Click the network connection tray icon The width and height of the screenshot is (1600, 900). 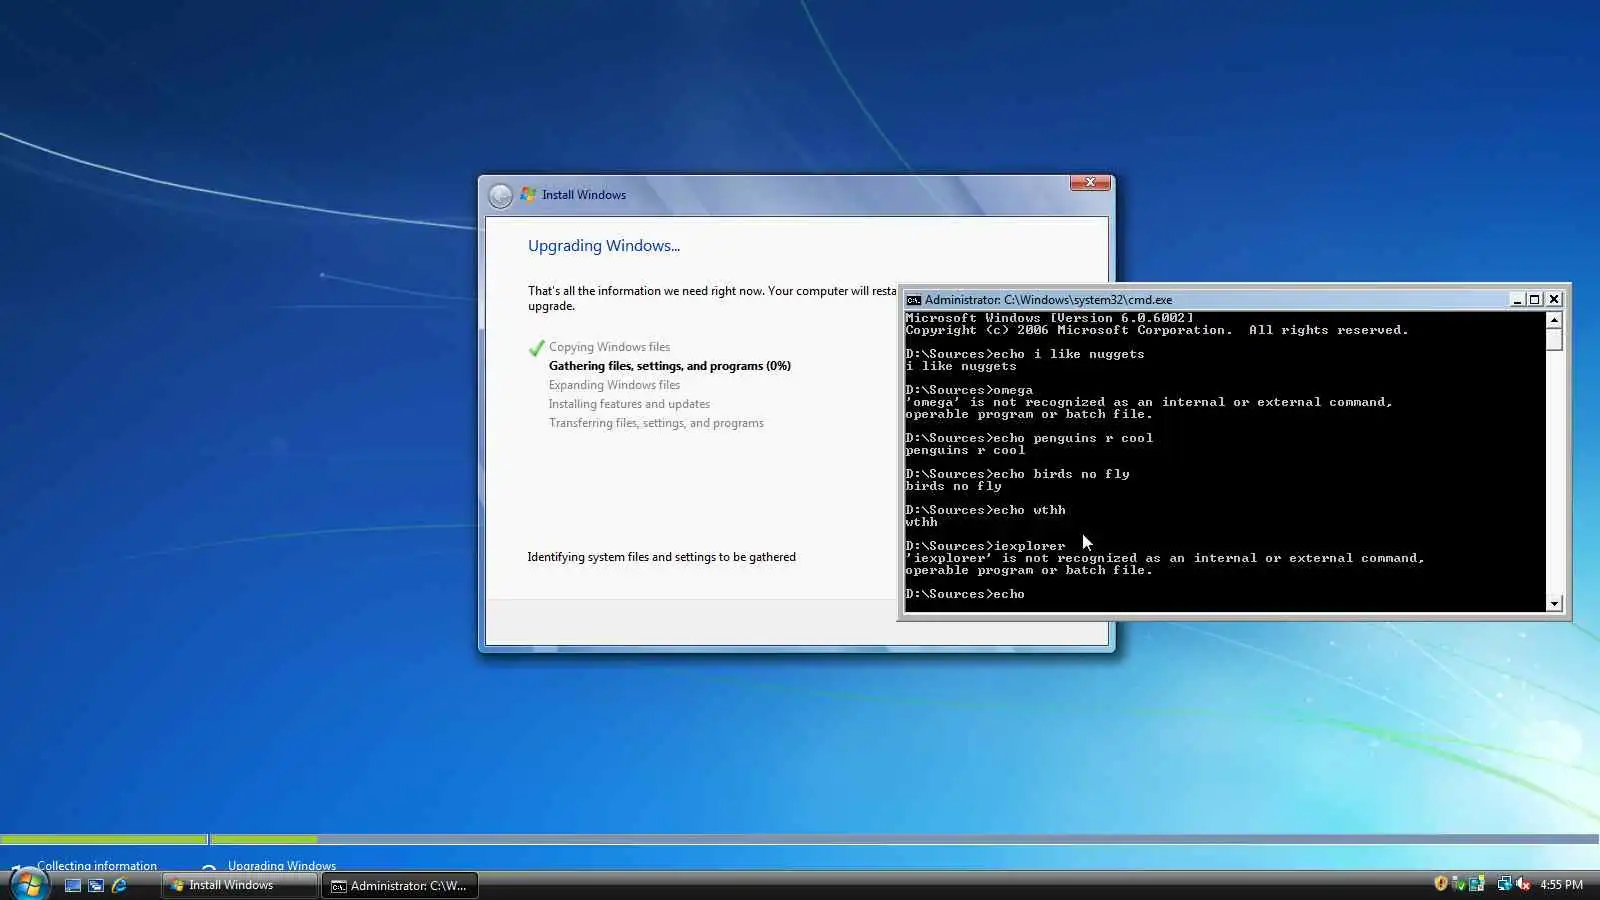pyautogui.click(x=1504, y=884)
